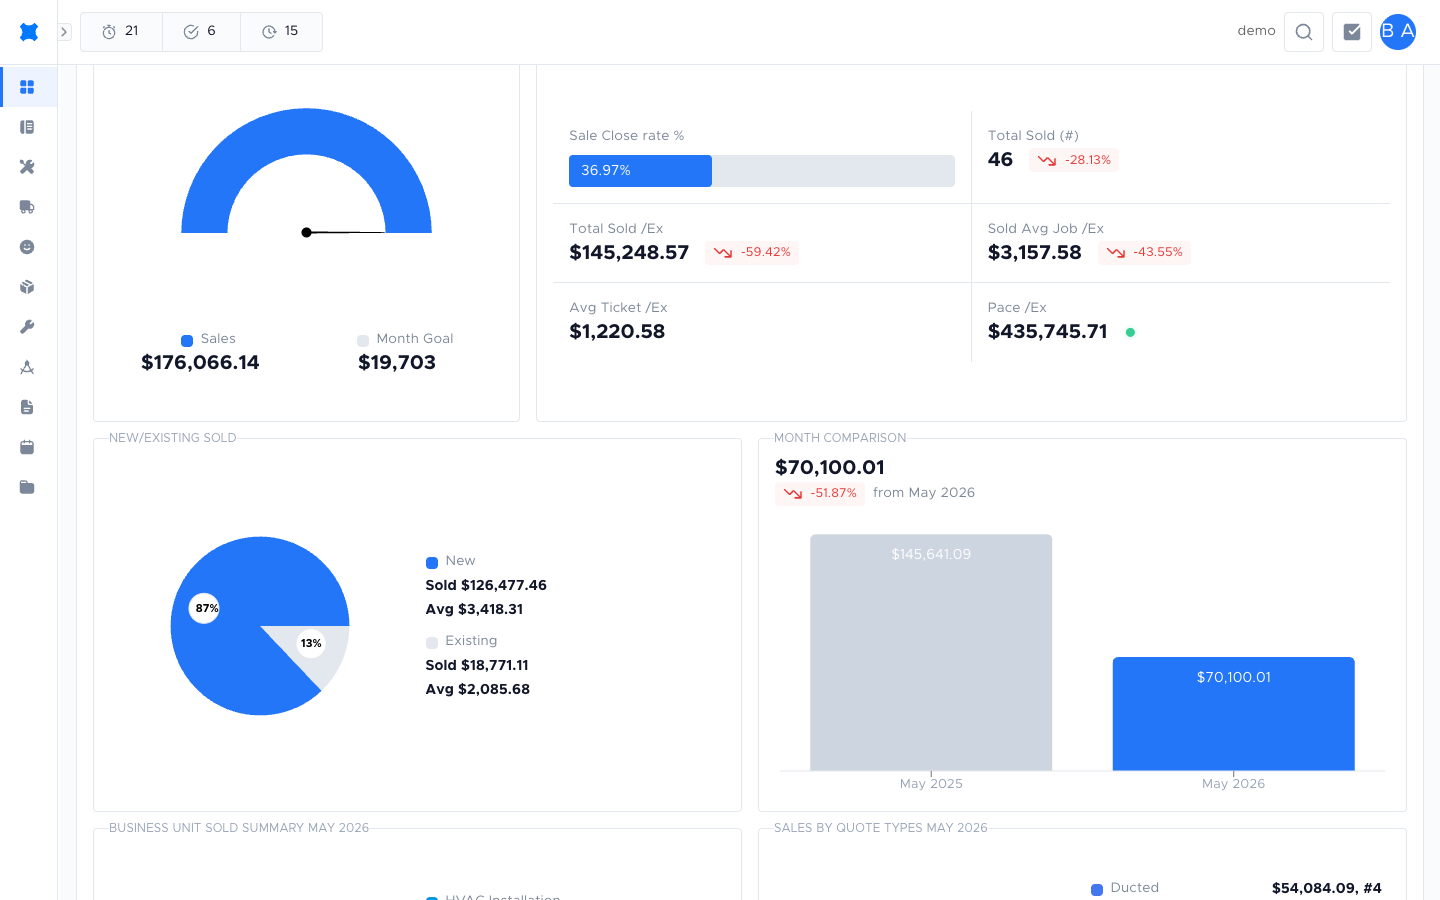Viewport: 1440px width, 900px height.
Task: Click Business Unit Sold Summary May 2026 title
Action: point(239,828)
